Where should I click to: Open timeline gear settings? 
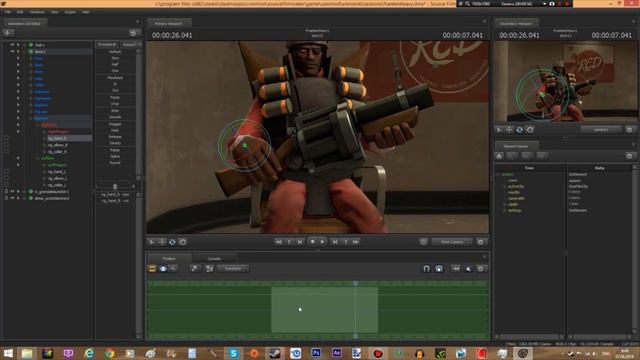pyautogui.click(x=480, y=269)
